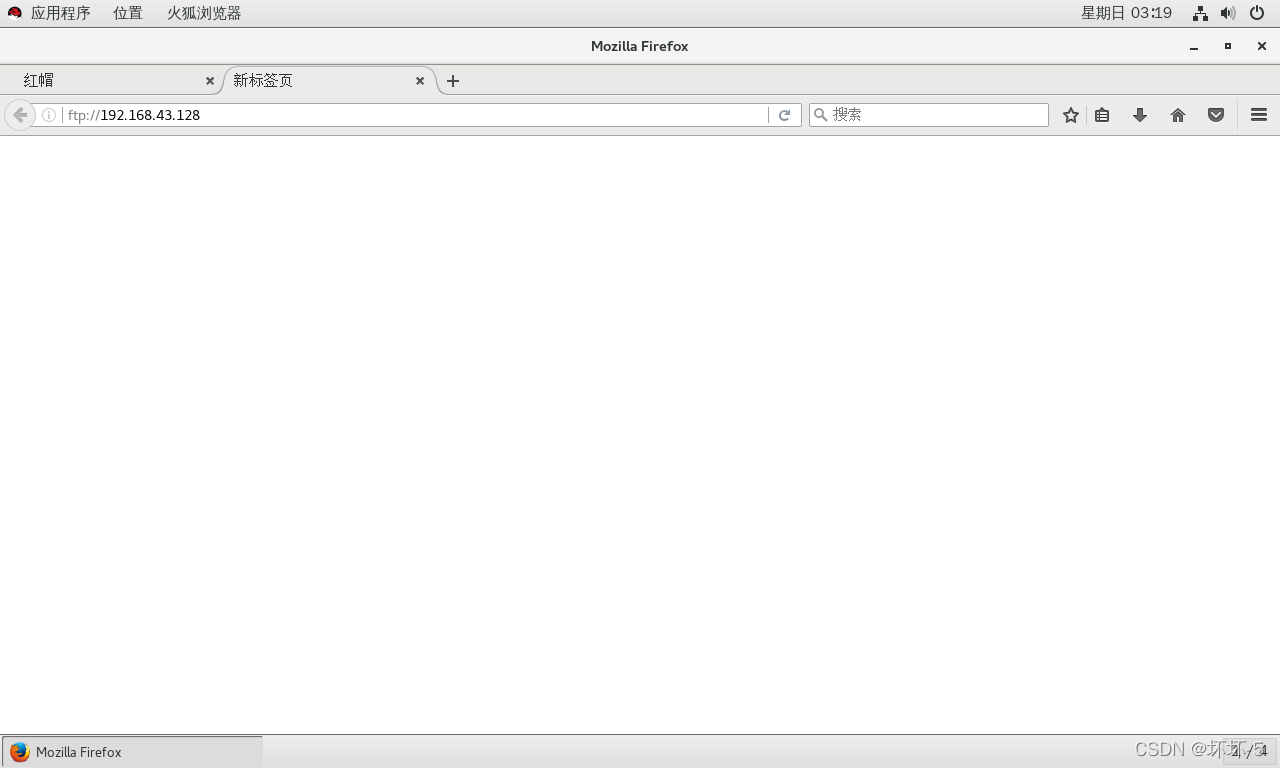Viewport: 1280px width, 768px height.
Task: Select the 新标签页 tab
Action: (328, 81)
